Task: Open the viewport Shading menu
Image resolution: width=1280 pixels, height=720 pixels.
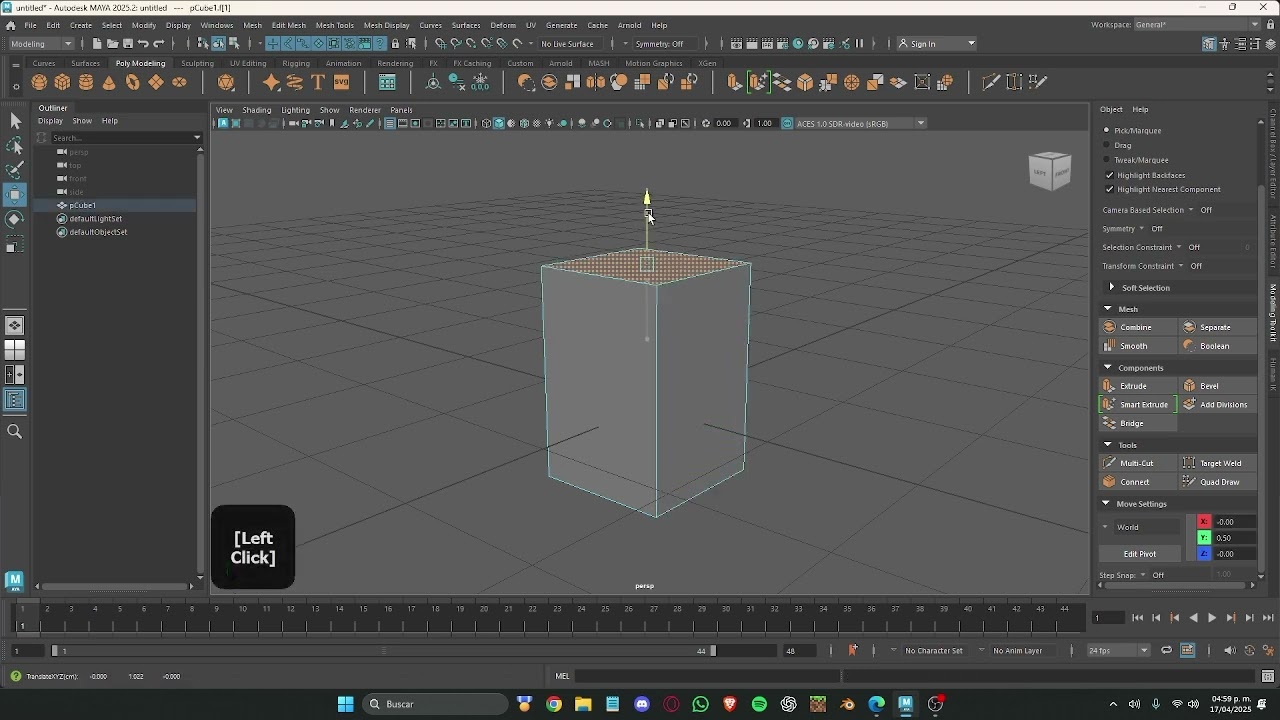Action: tap(256, 110)
